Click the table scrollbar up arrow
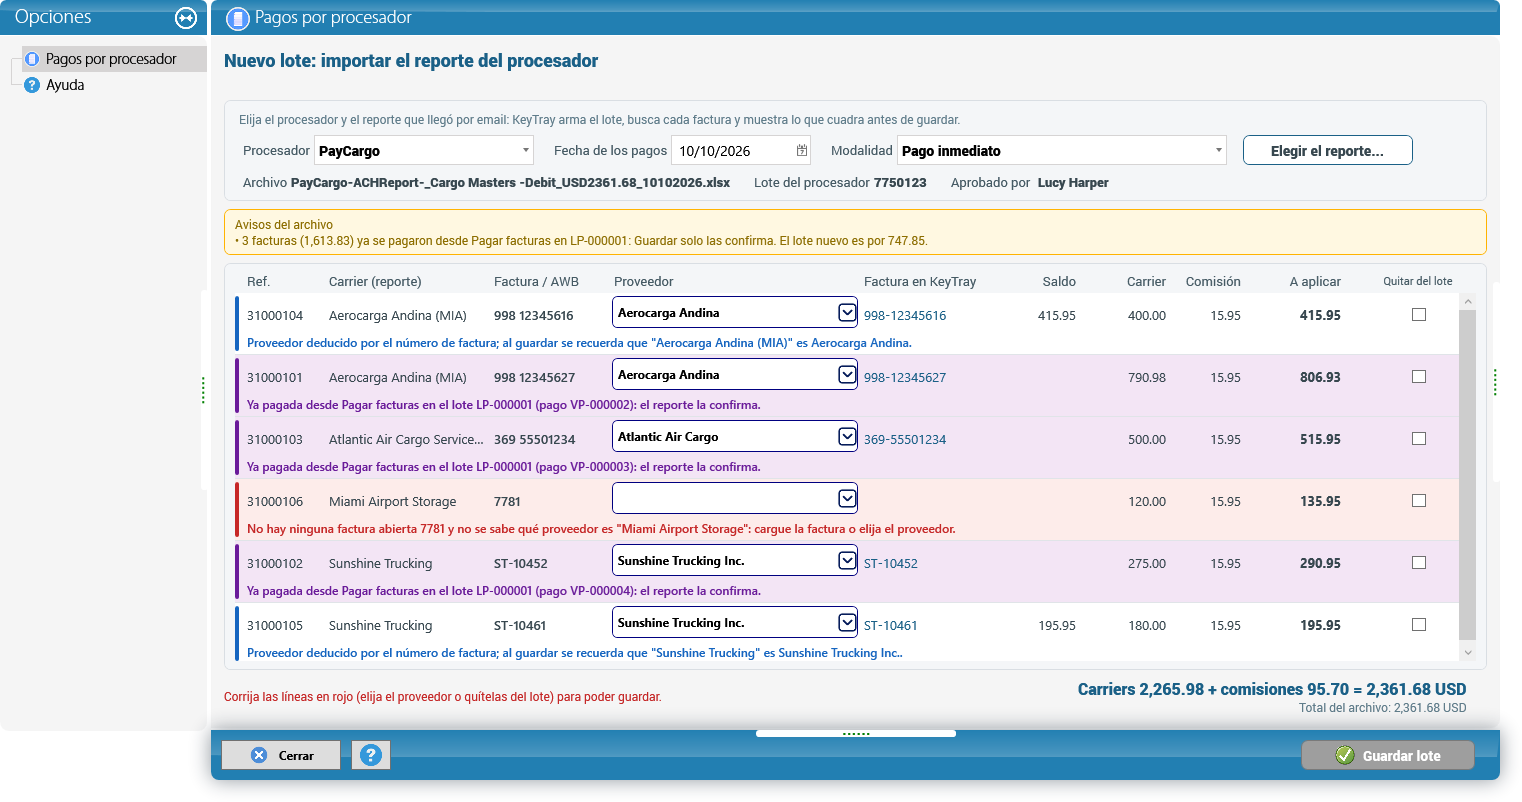1522x802 pixels. 1468,301
